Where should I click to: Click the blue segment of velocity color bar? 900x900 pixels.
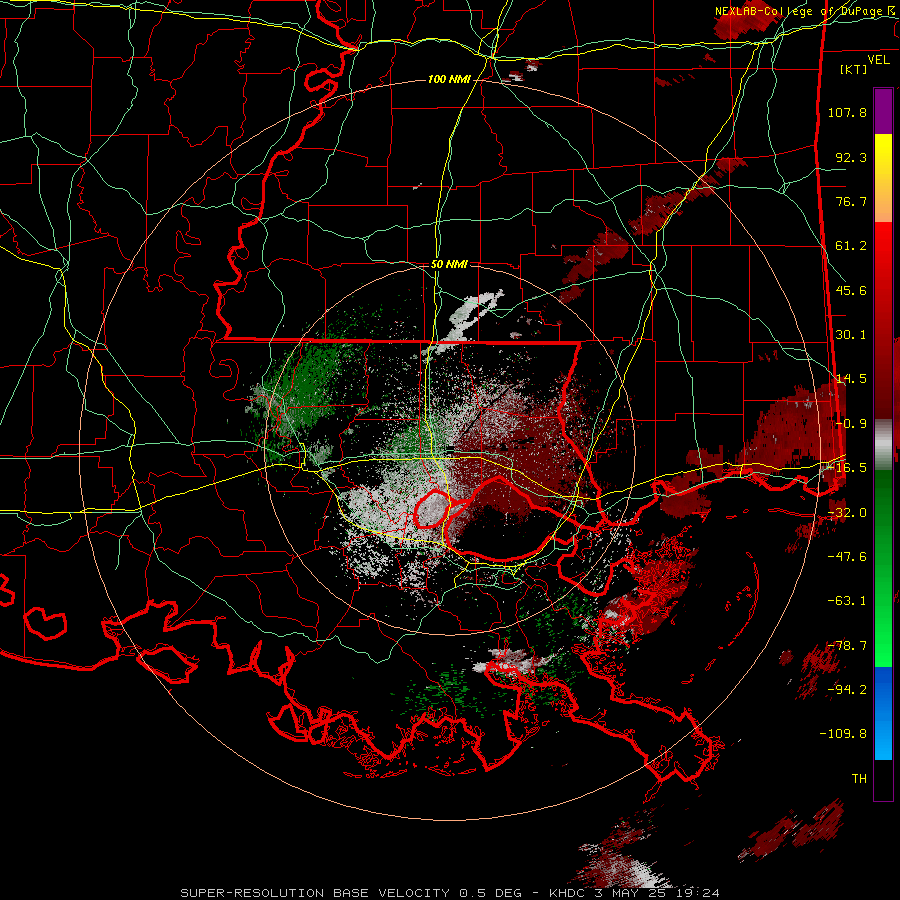click(883, 713)
